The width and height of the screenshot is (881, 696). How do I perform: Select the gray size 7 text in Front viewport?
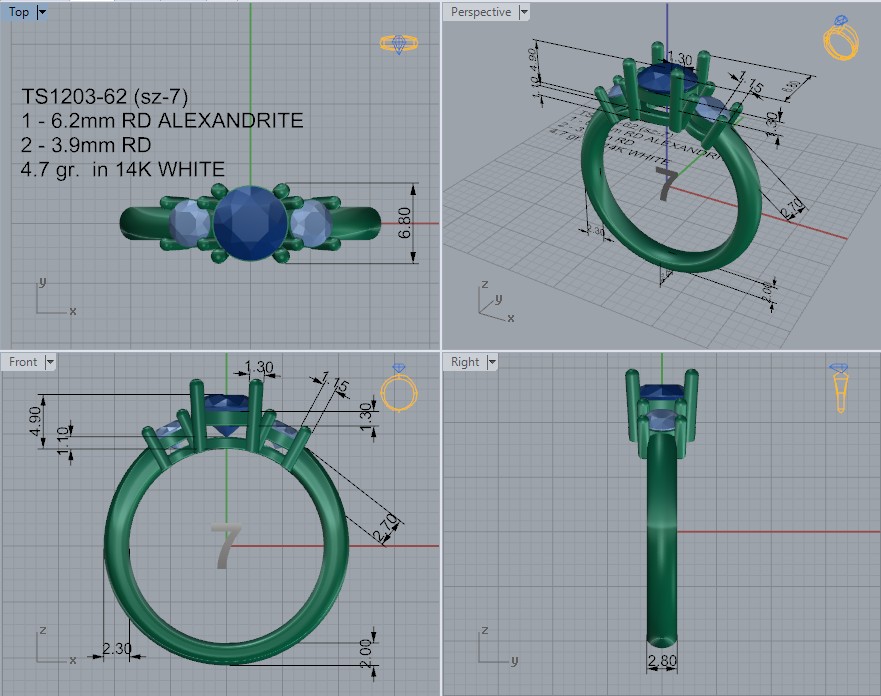coord(226,545)
